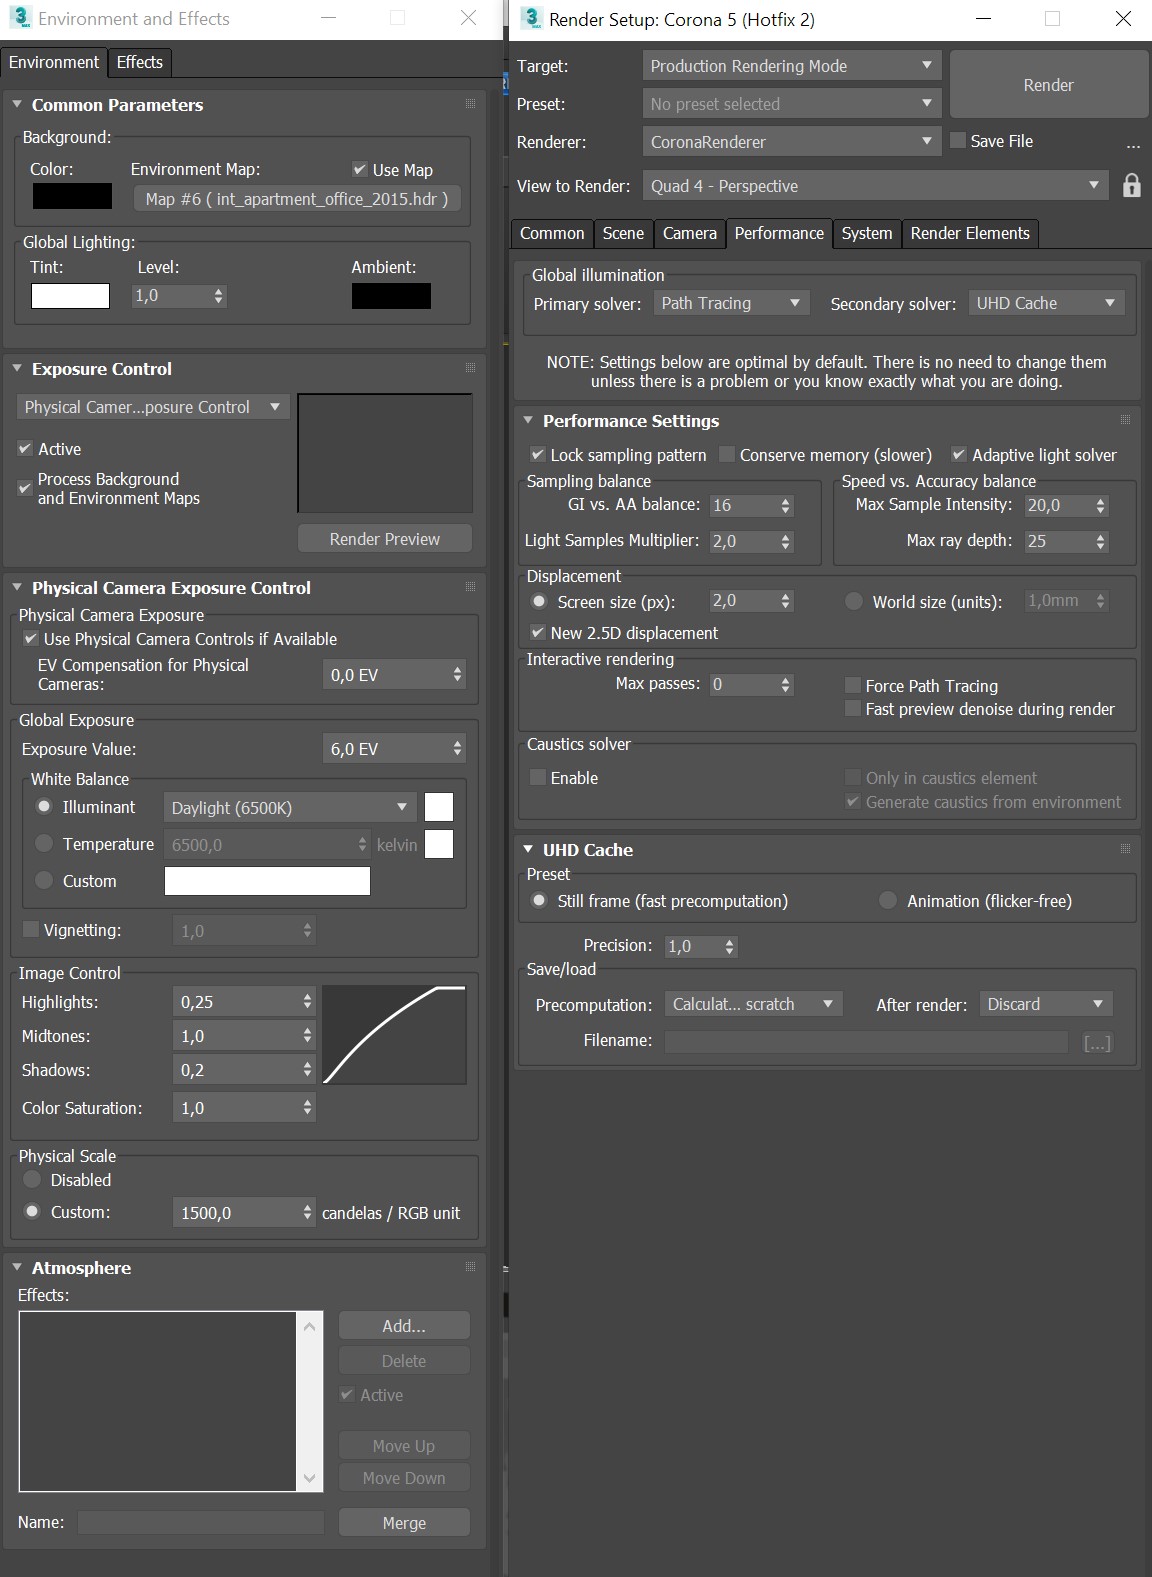
Task: Open the Target rendering mode dropdown
Action: pos(792,66)
